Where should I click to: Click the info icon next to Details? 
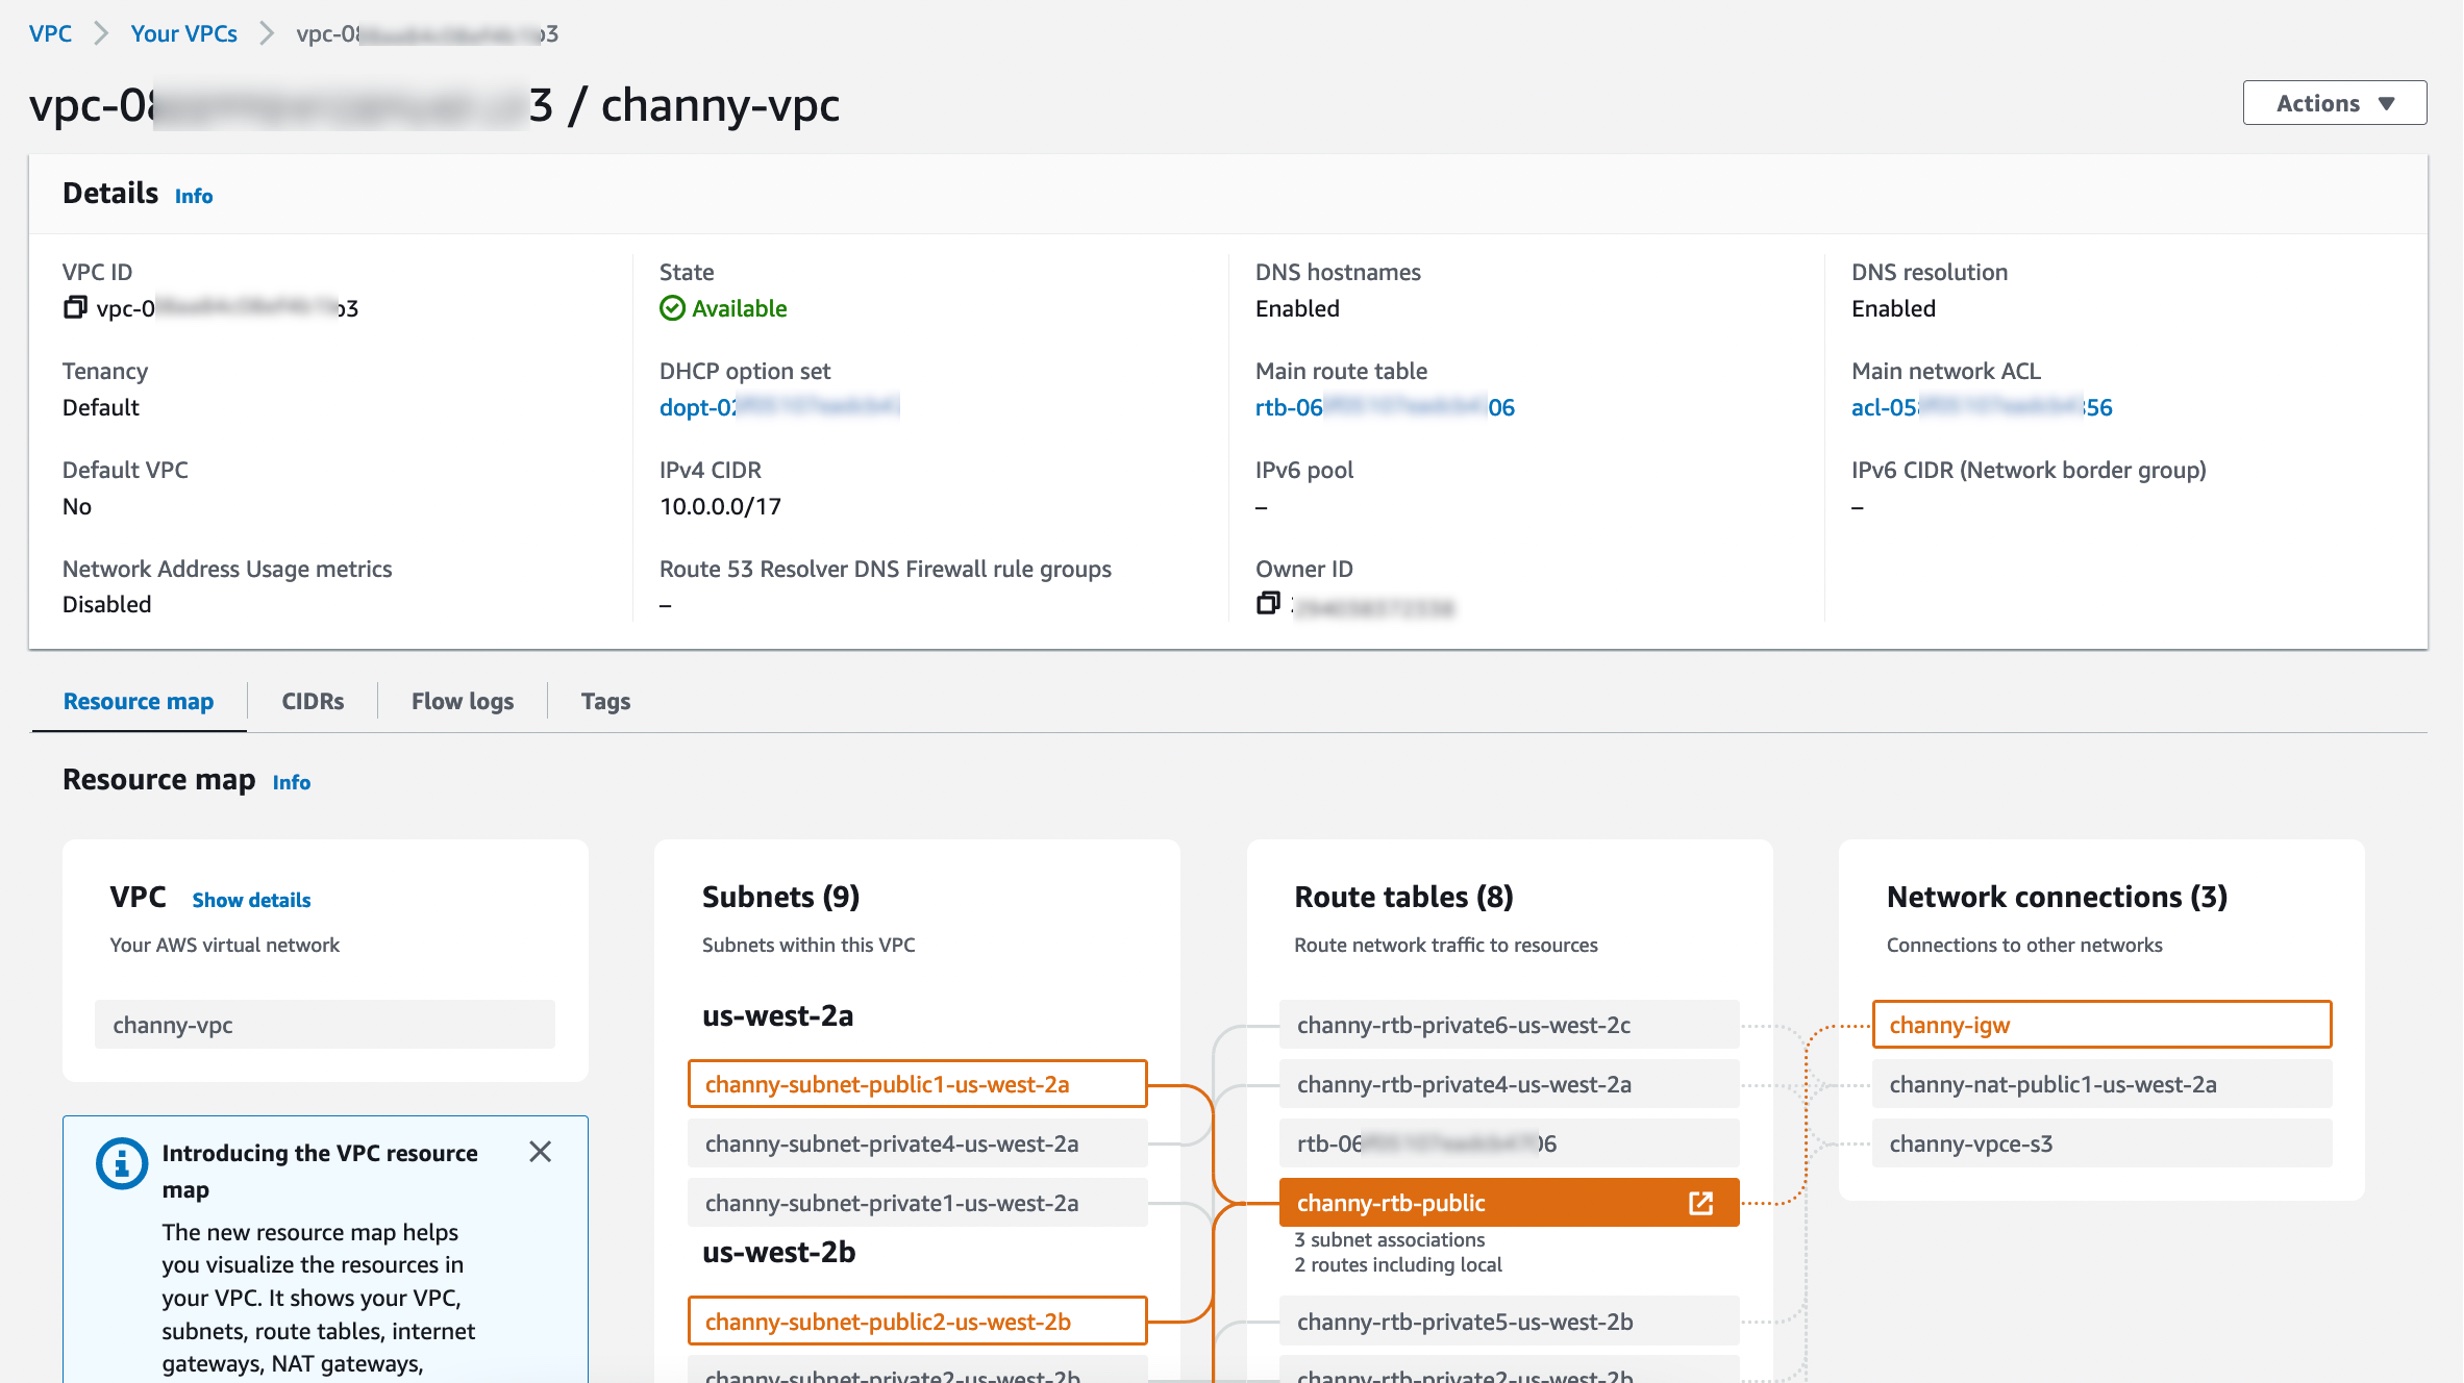(193, 195)
